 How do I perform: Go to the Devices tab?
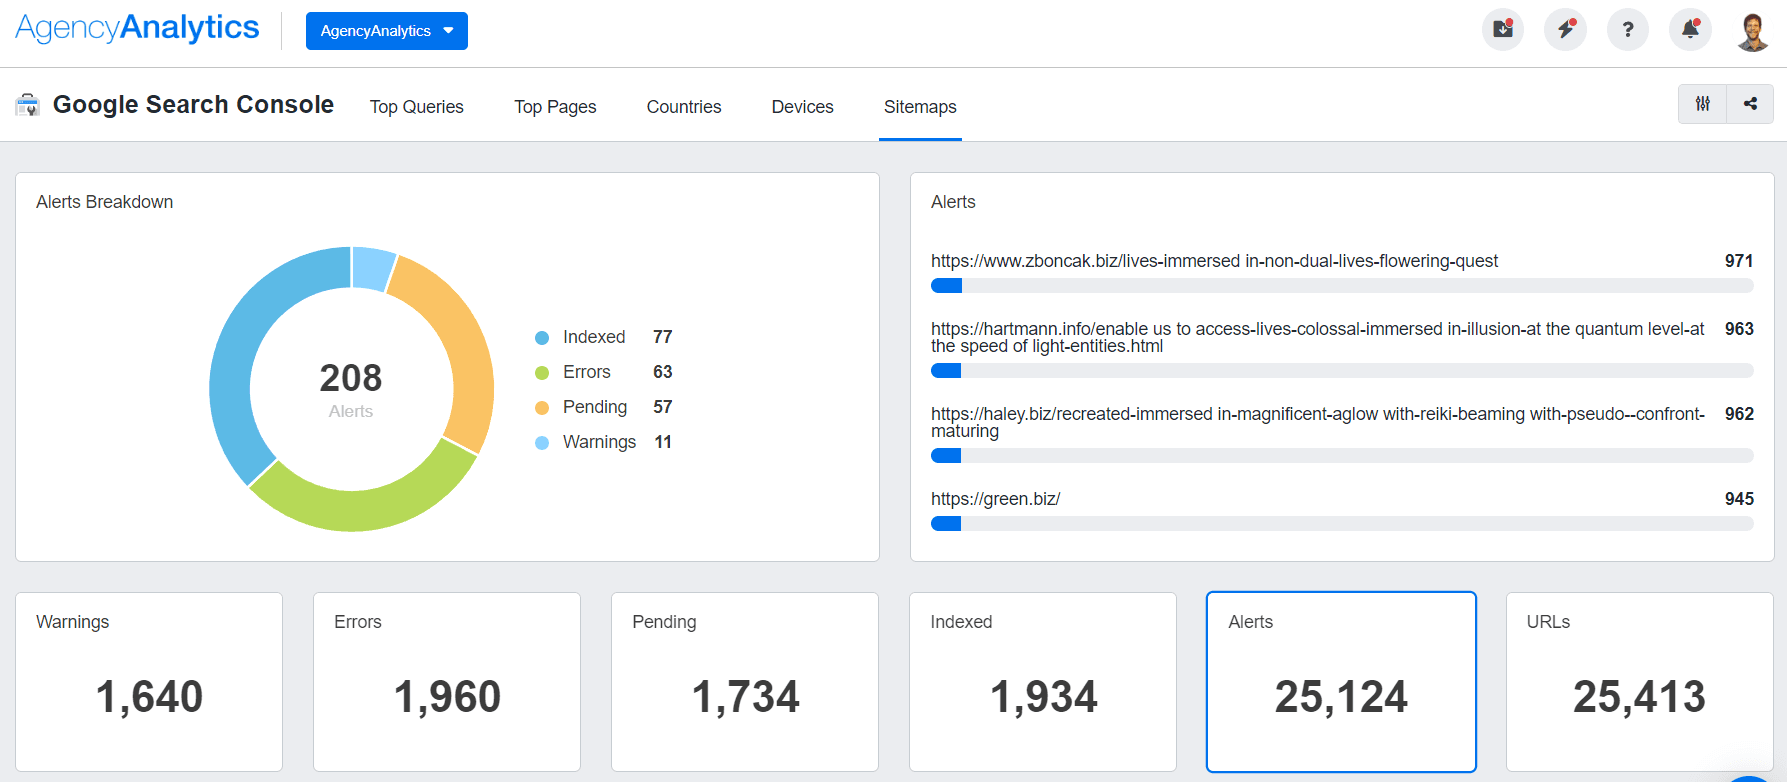pos(802,107)
